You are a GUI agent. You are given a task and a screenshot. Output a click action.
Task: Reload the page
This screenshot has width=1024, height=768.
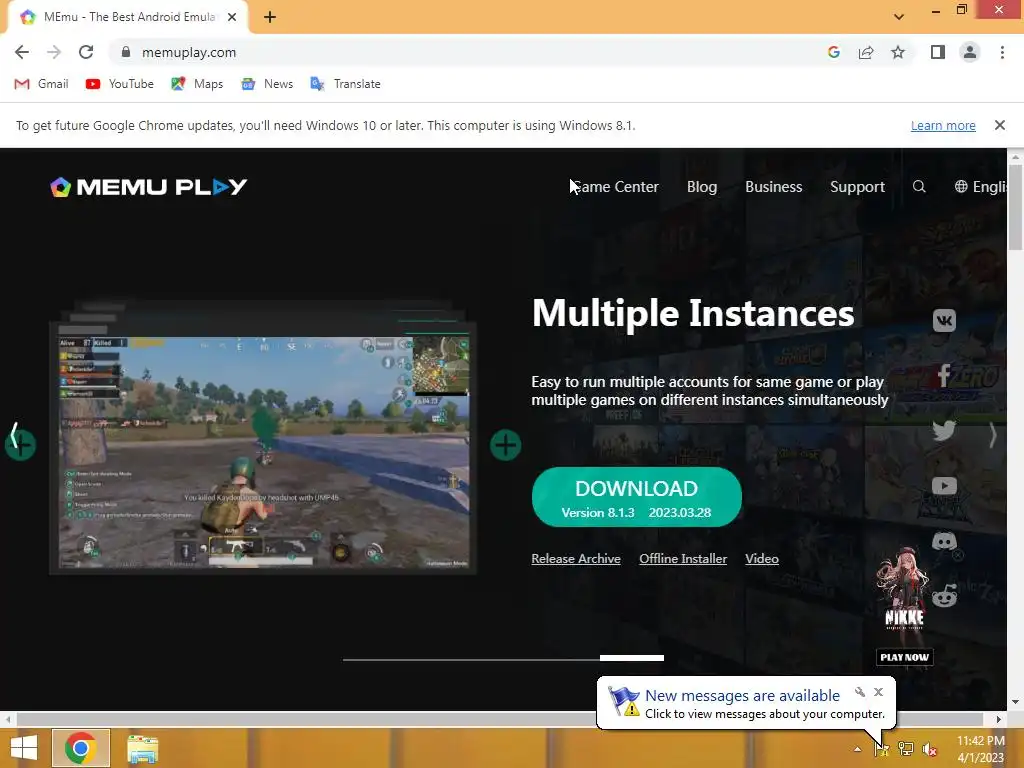point(86,52)
